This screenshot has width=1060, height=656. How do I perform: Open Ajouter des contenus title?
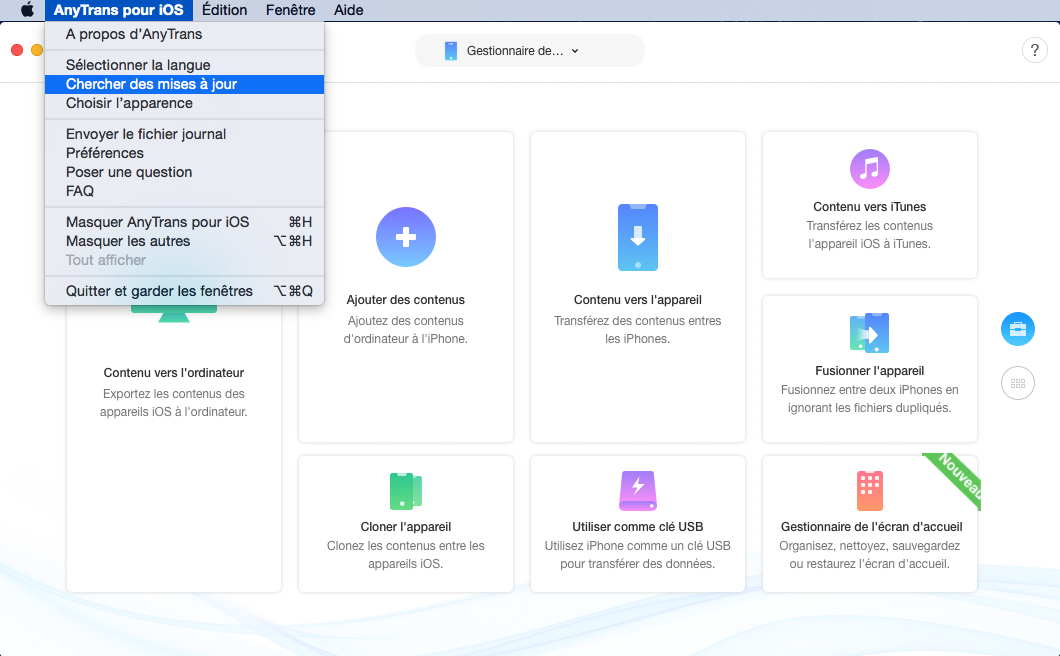click(x=406, y=300)
